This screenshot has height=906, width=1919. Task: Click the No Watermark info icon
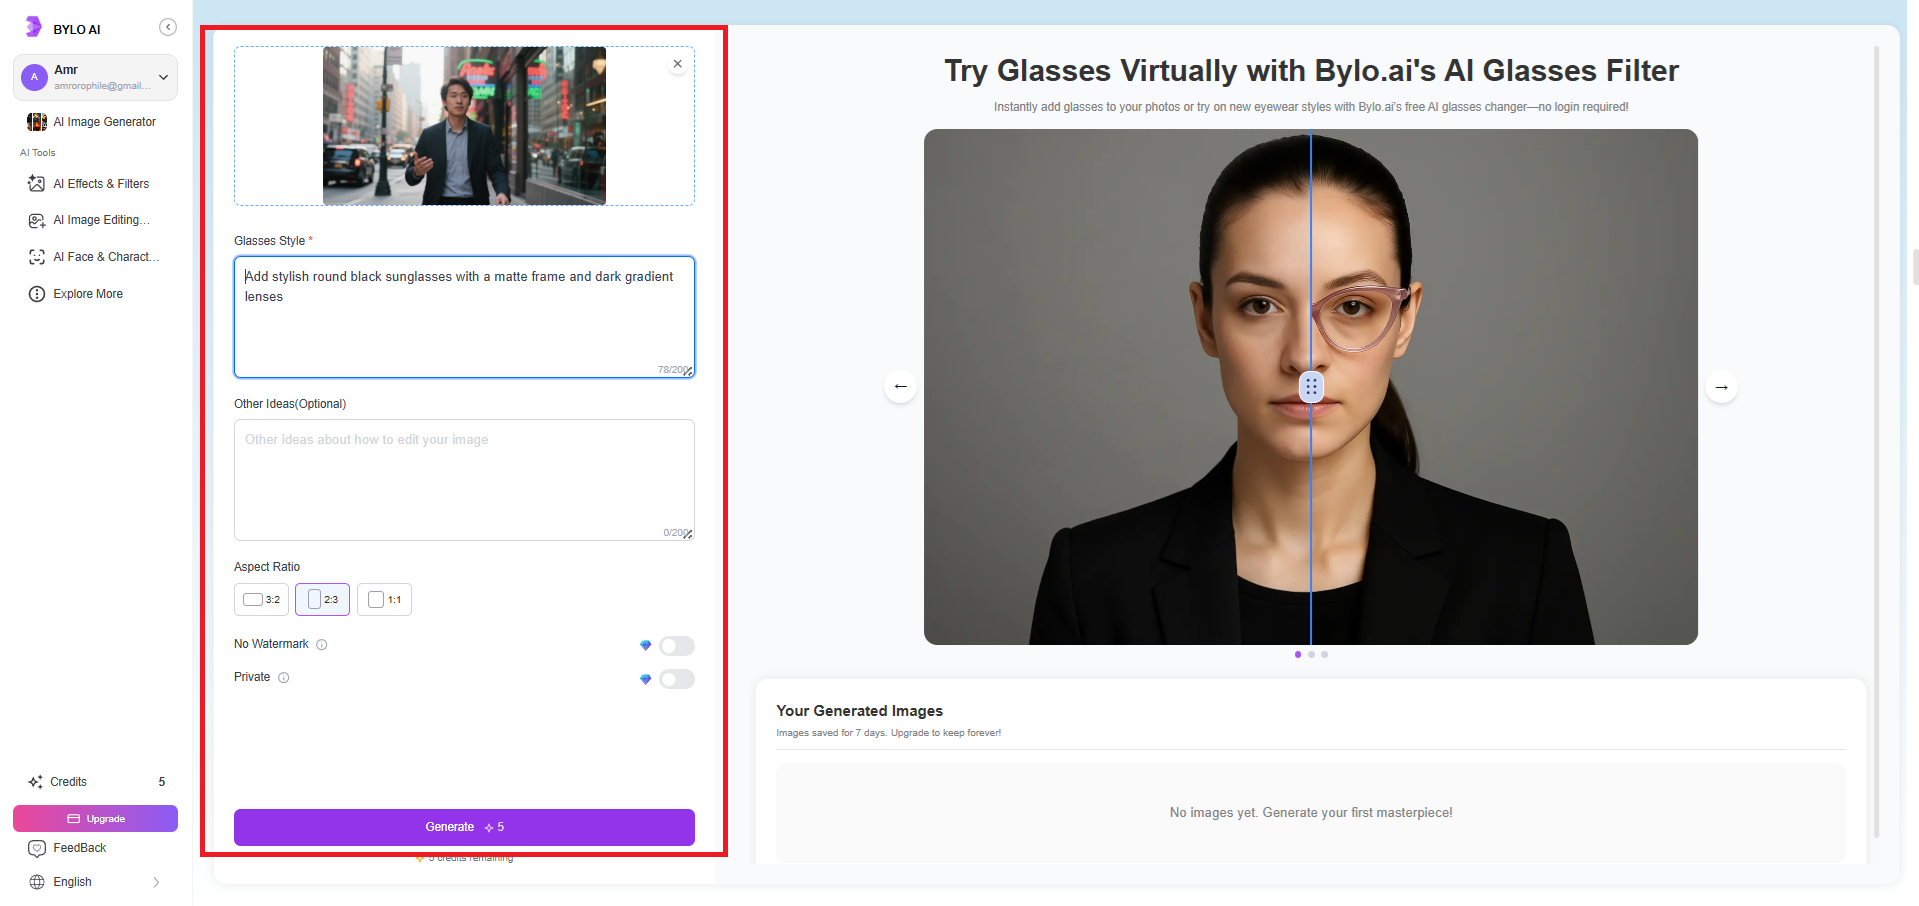click(322, 645)
